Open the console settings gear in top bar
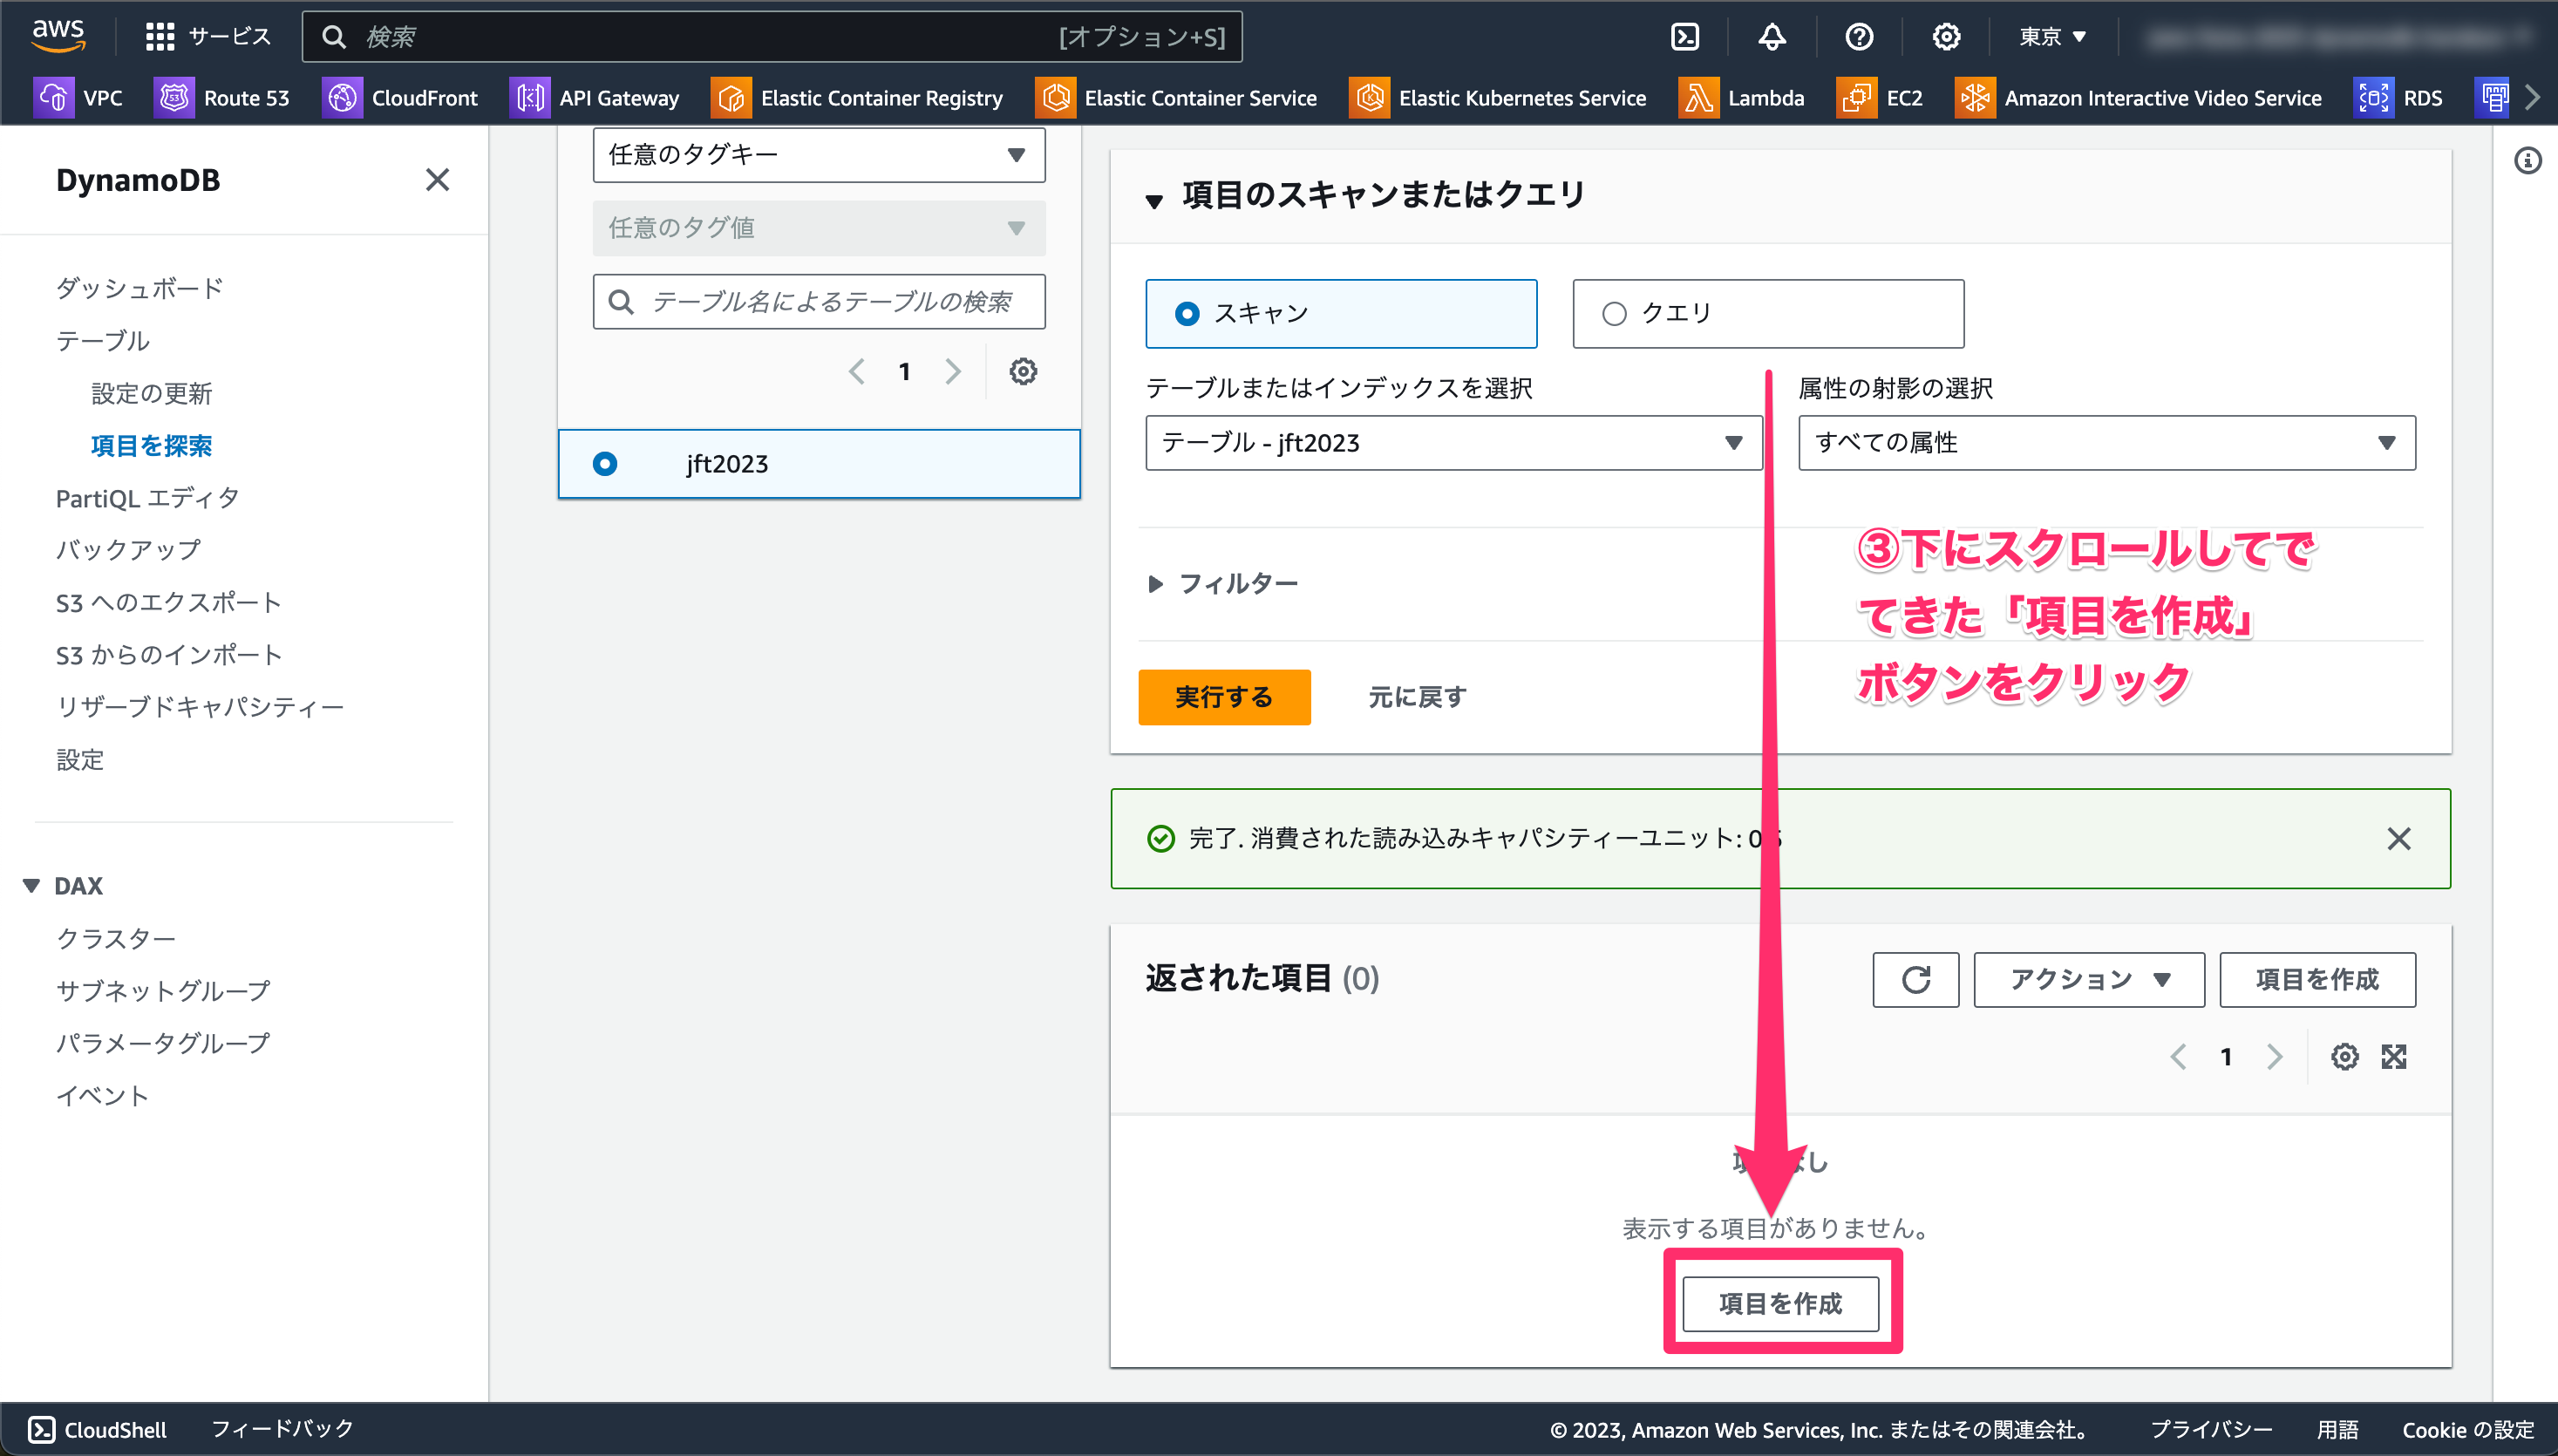This screenshot has width=2558, height=1456. (x=1946, y=37)
